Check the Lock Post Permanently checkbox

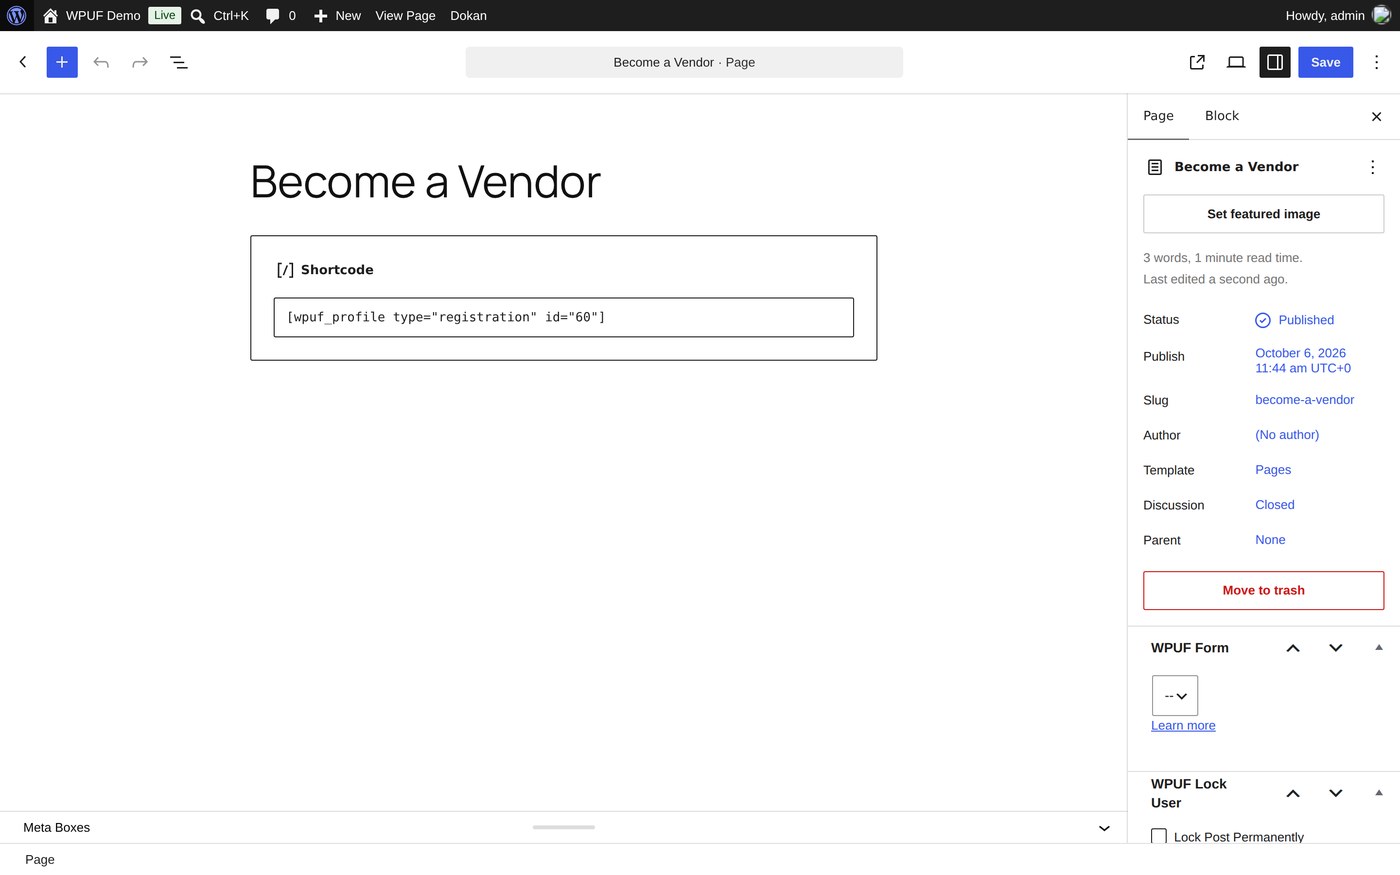[1159, 836]
